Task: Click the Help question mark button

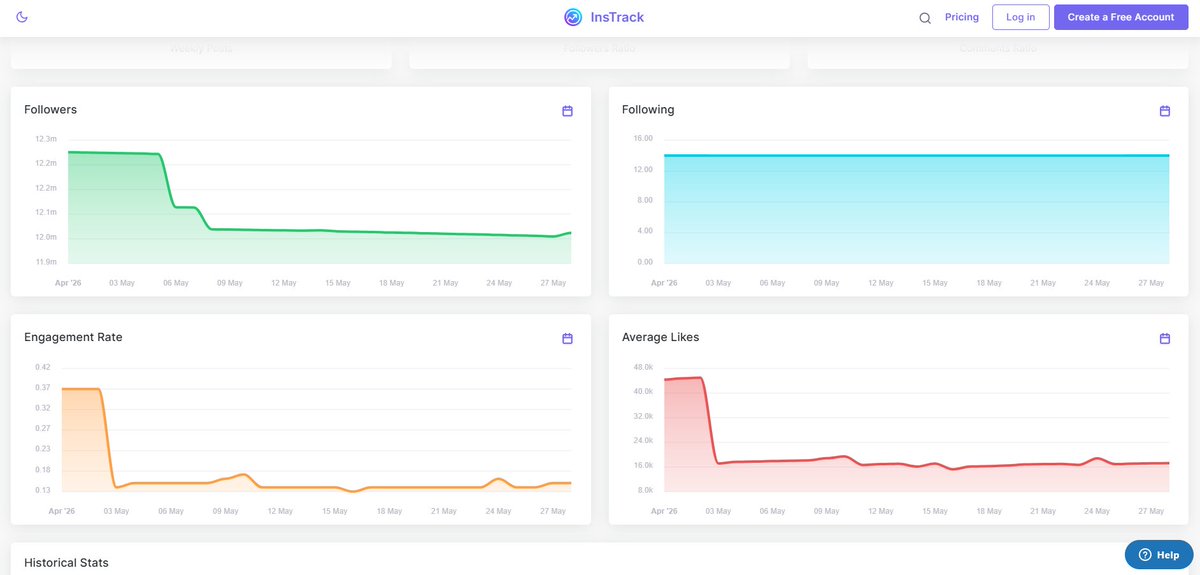Action: click(x=1159, y=555)
